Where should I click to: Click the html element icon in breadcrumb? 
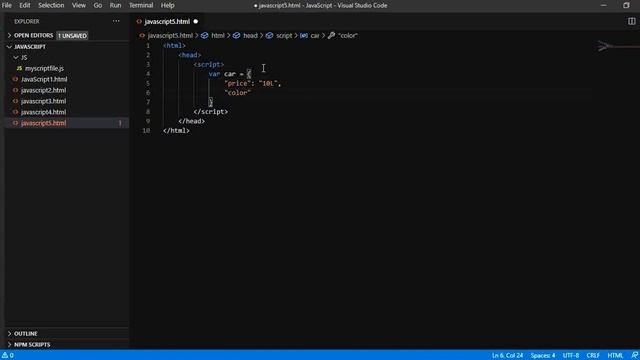(204, 36)
